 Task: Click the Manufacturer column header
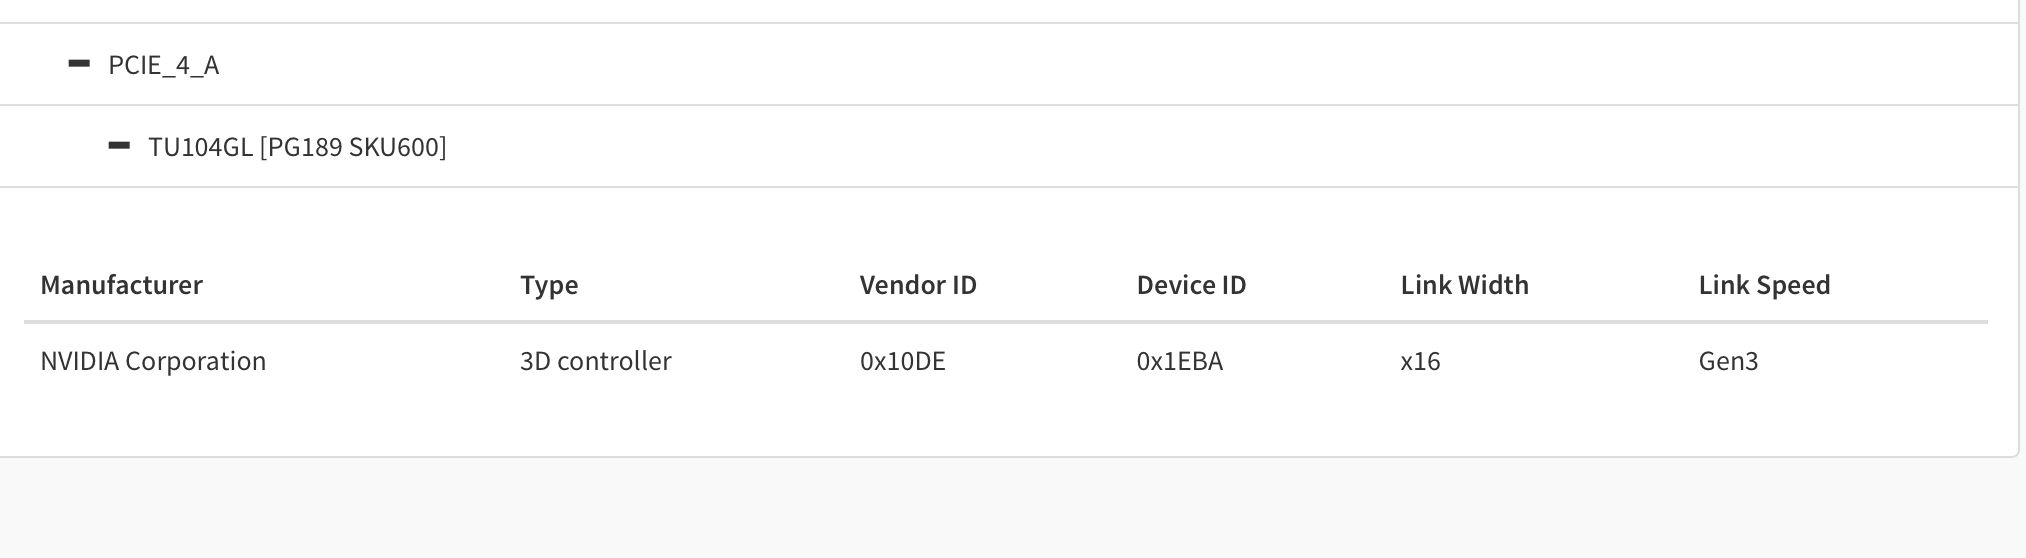(x=121, y=285)
